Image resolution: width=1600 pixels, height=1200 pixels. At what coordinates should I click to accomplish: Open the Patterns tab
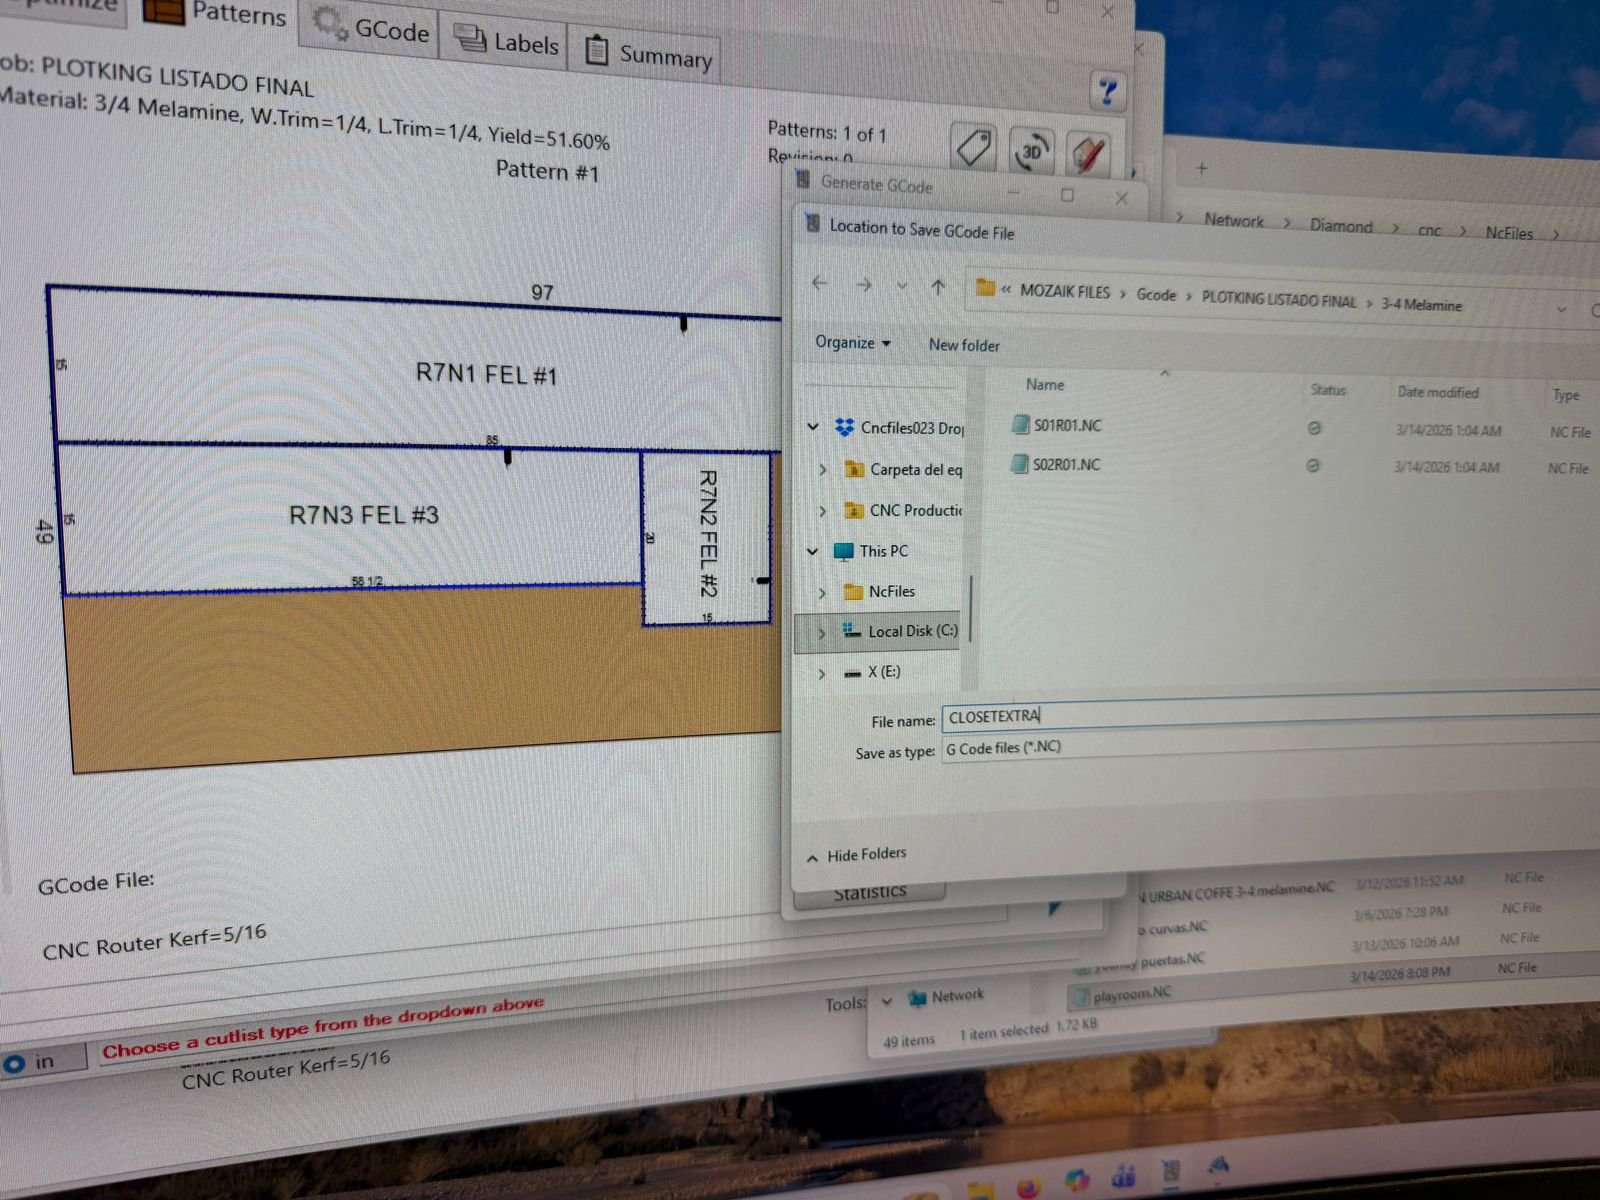point(216,13)
